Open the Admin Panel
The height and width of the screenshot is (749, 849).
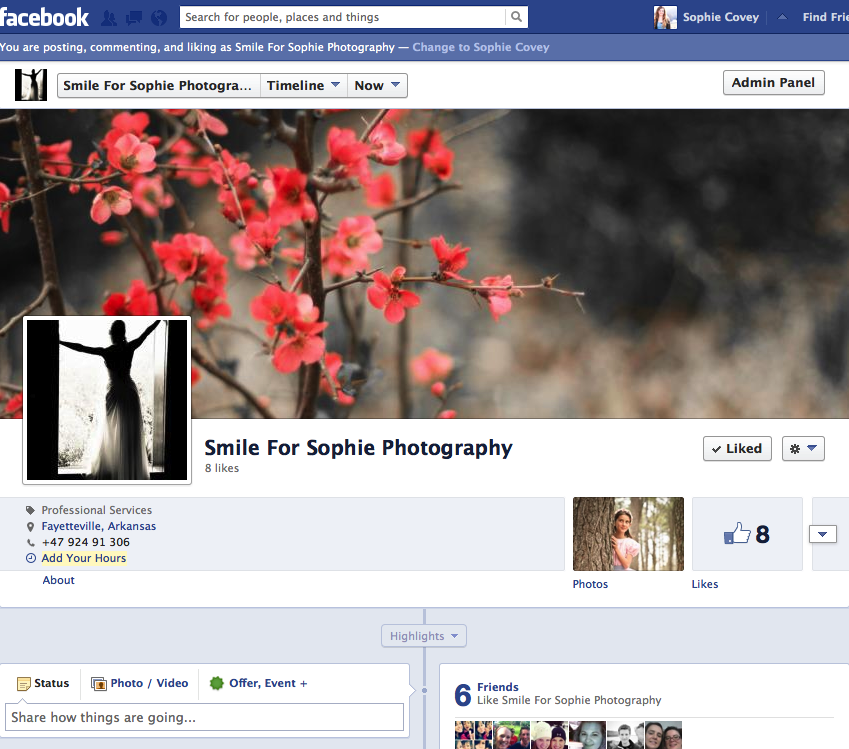tap(774, 82)
